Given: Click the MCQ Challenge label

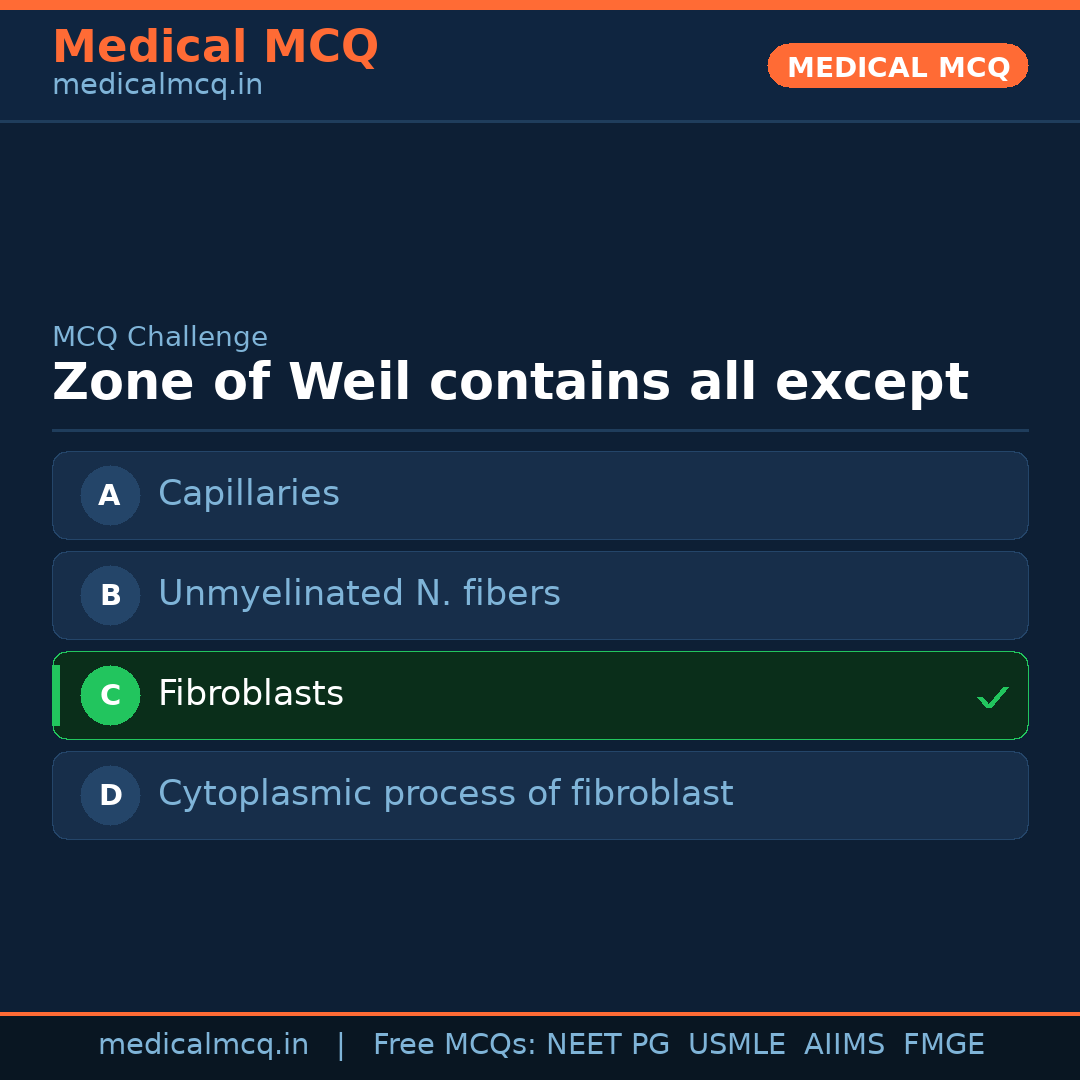Looking at the screenshot, I should pyautogui.click(x=160, y=338).
